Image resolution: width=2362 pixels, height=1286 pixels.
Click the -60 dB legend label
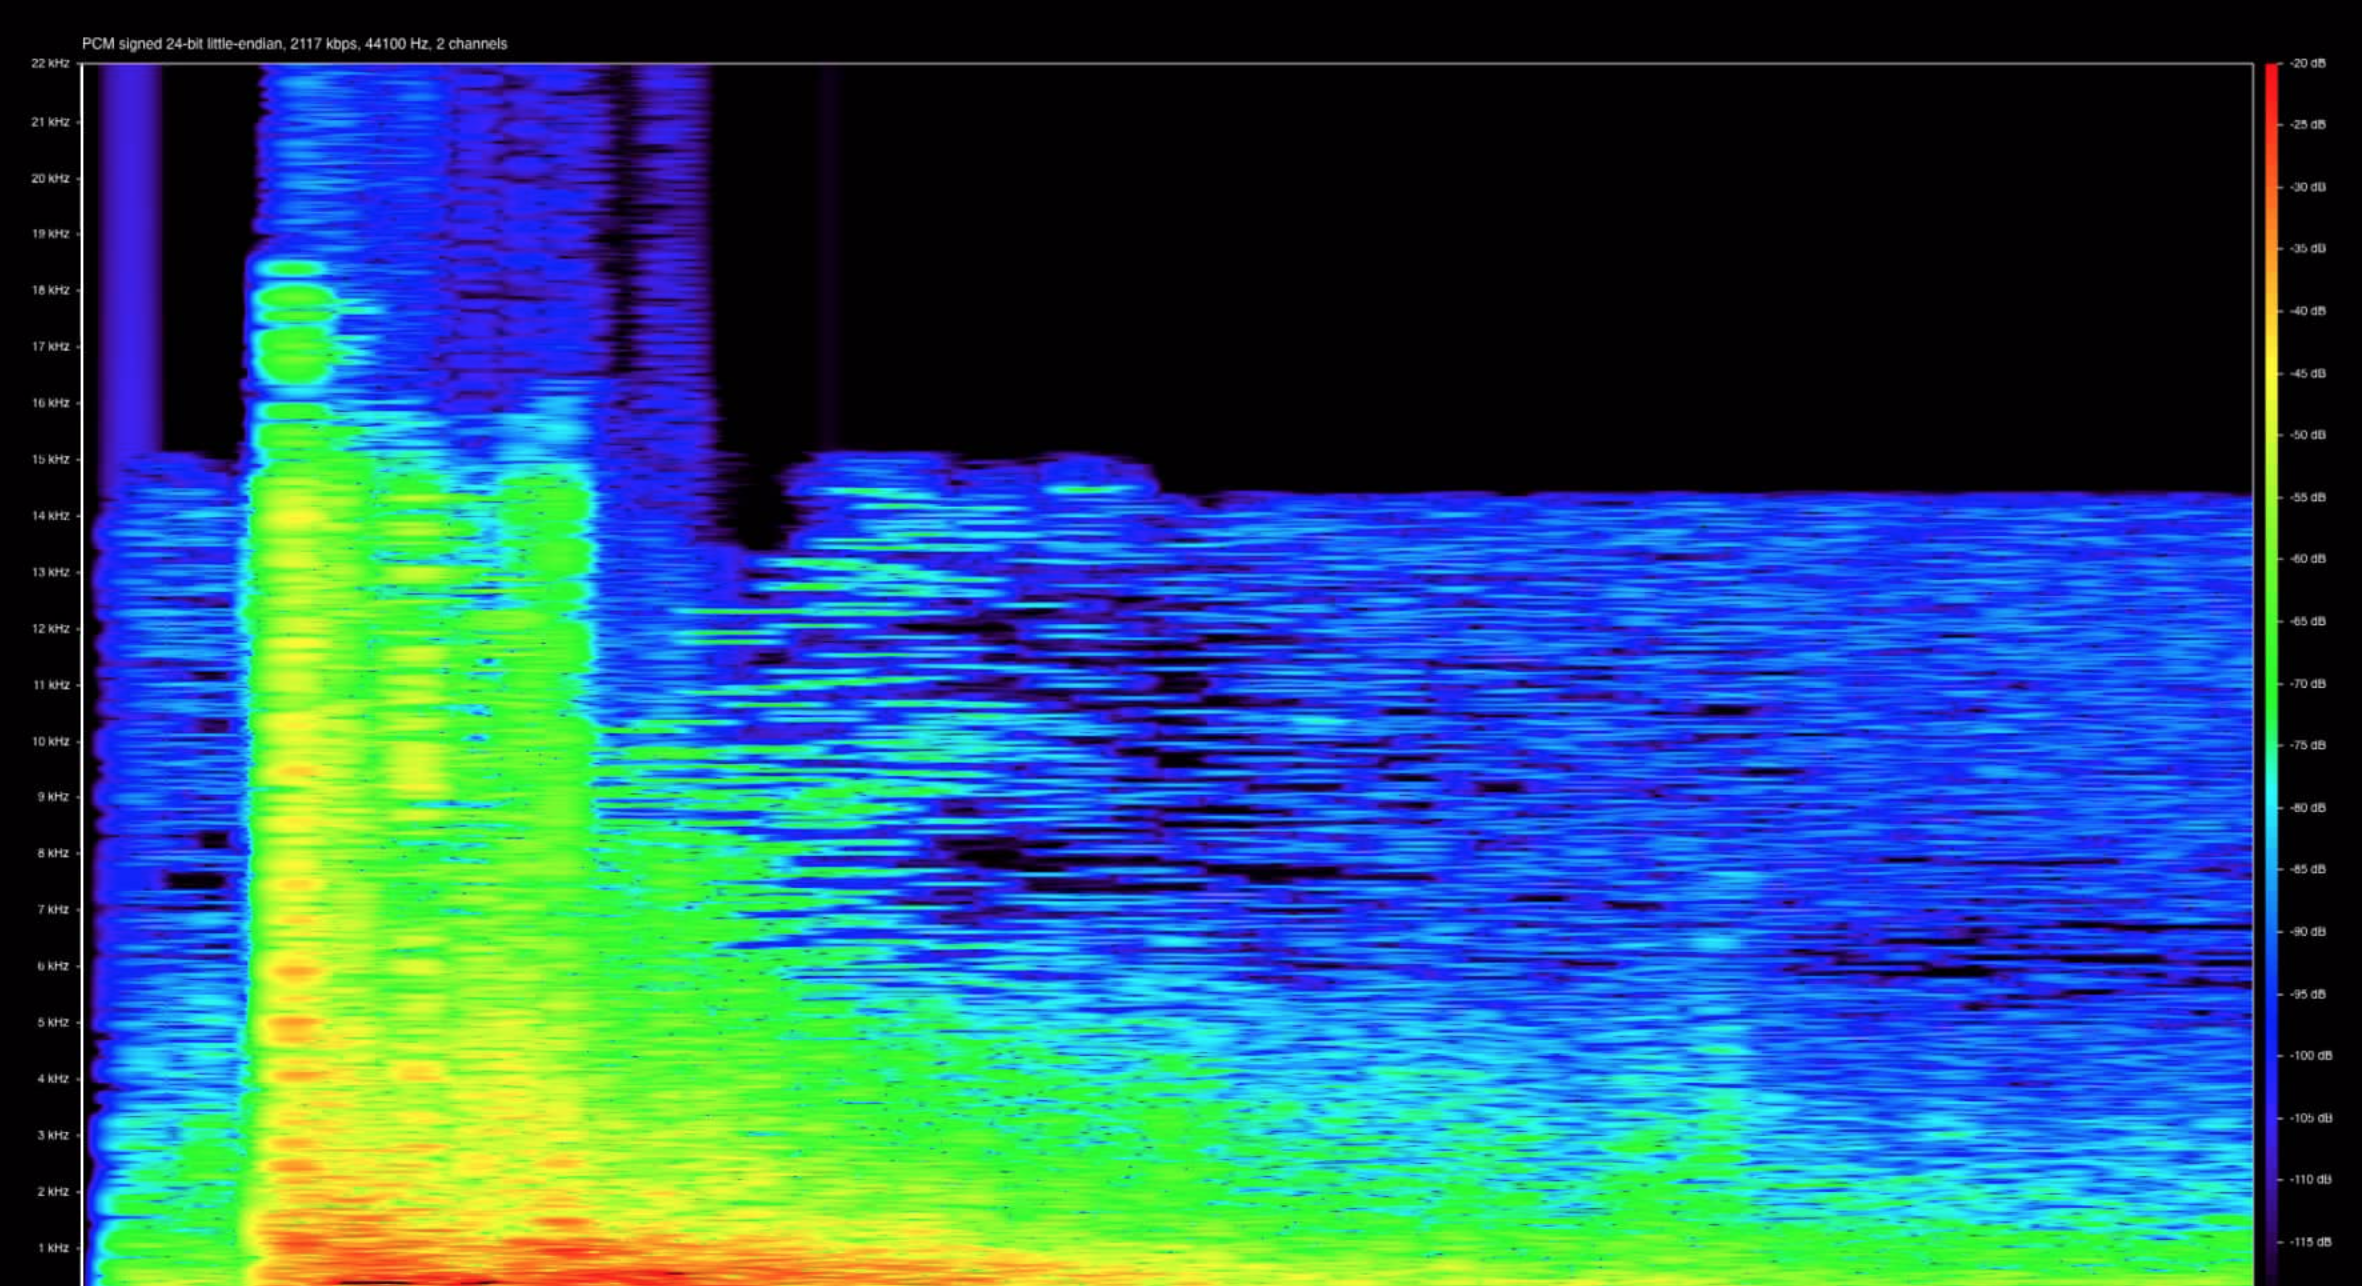coord(2307,559)
